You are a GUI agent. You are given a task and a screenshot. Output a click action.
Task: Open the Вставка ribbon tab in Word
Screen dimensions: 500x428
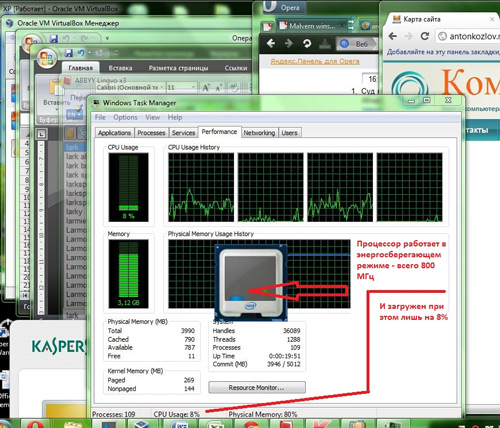tap(120, 68)
